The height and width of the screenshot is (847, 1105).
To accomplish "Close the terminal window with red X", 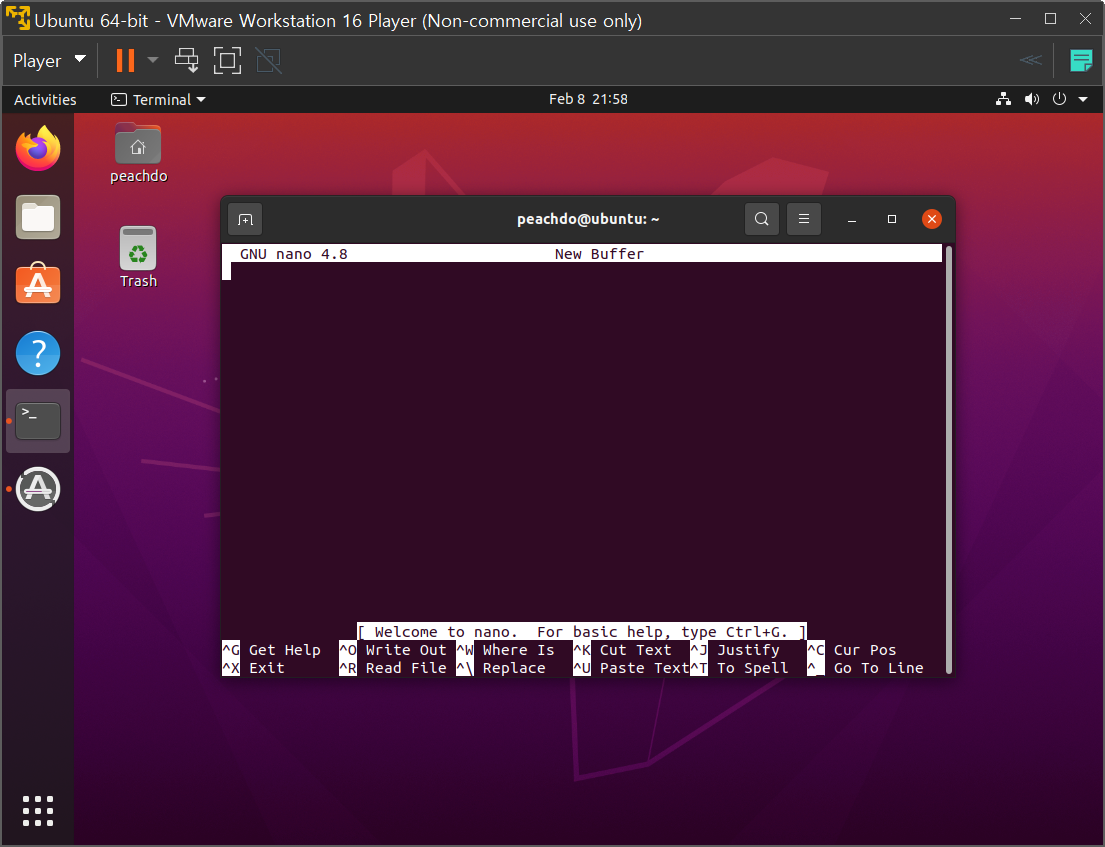I will 932,219.
